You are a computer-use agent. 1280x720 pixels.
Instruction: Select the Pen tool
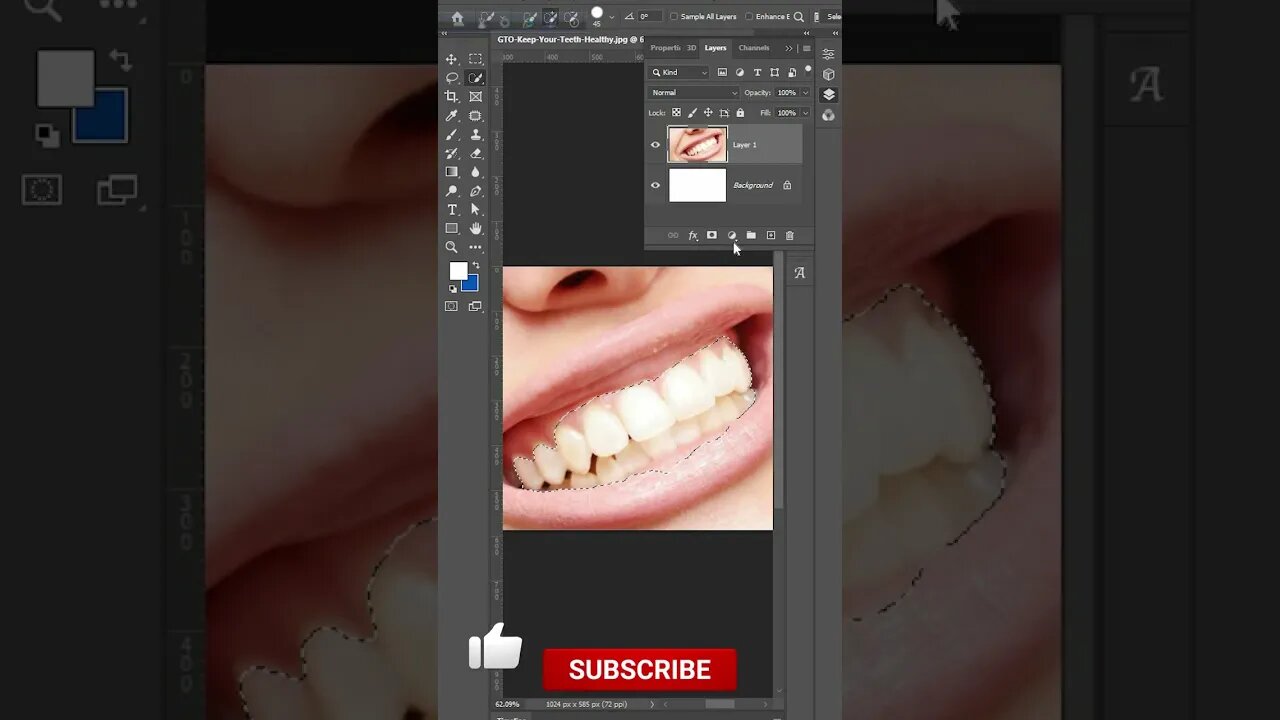pos(476,191)
